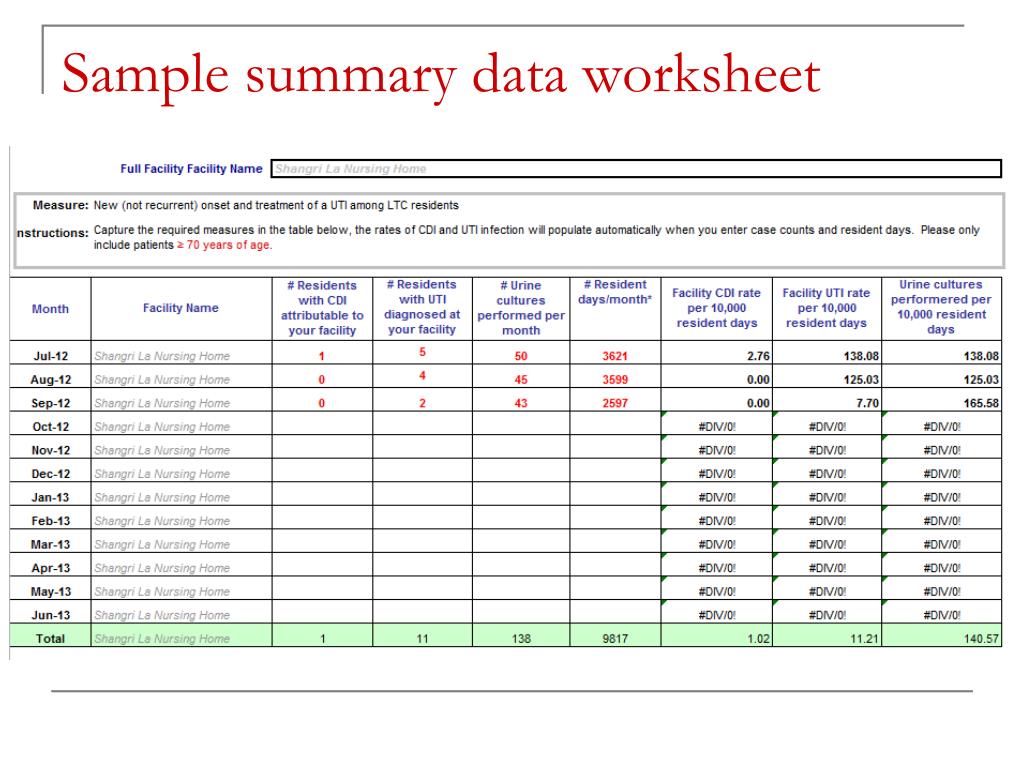Click Jul-12 resident days value 3621
1024x768 pixels.
point(615,356)
